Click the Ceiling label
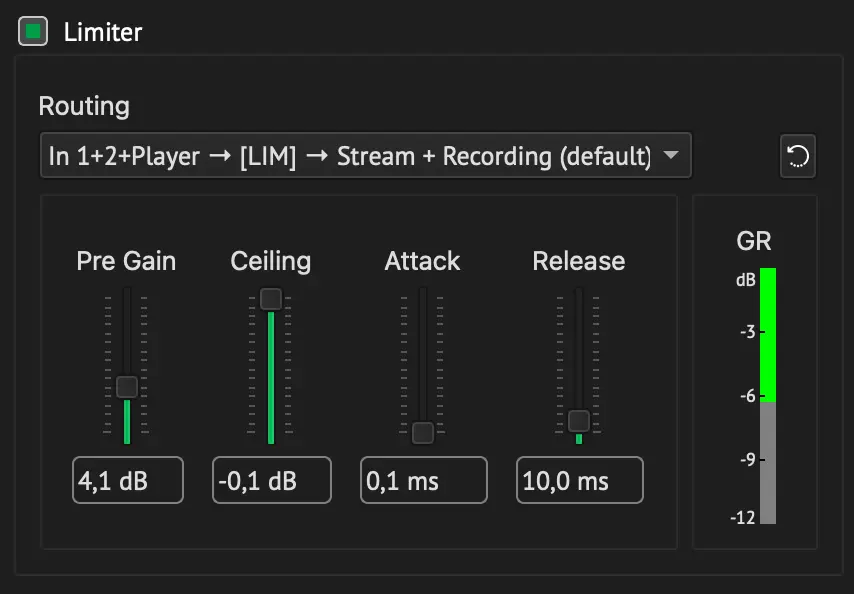Image resolution: width=854 pixels, height=594 pixels. point(271,261)
